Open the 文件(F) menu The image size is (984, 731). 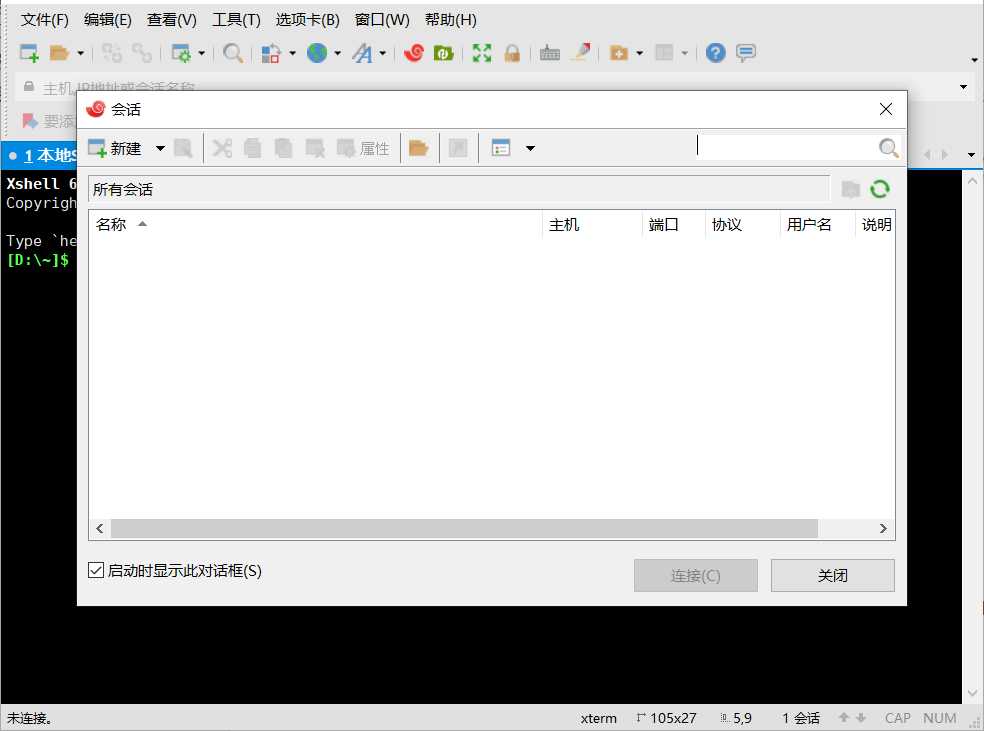point(45,20)
